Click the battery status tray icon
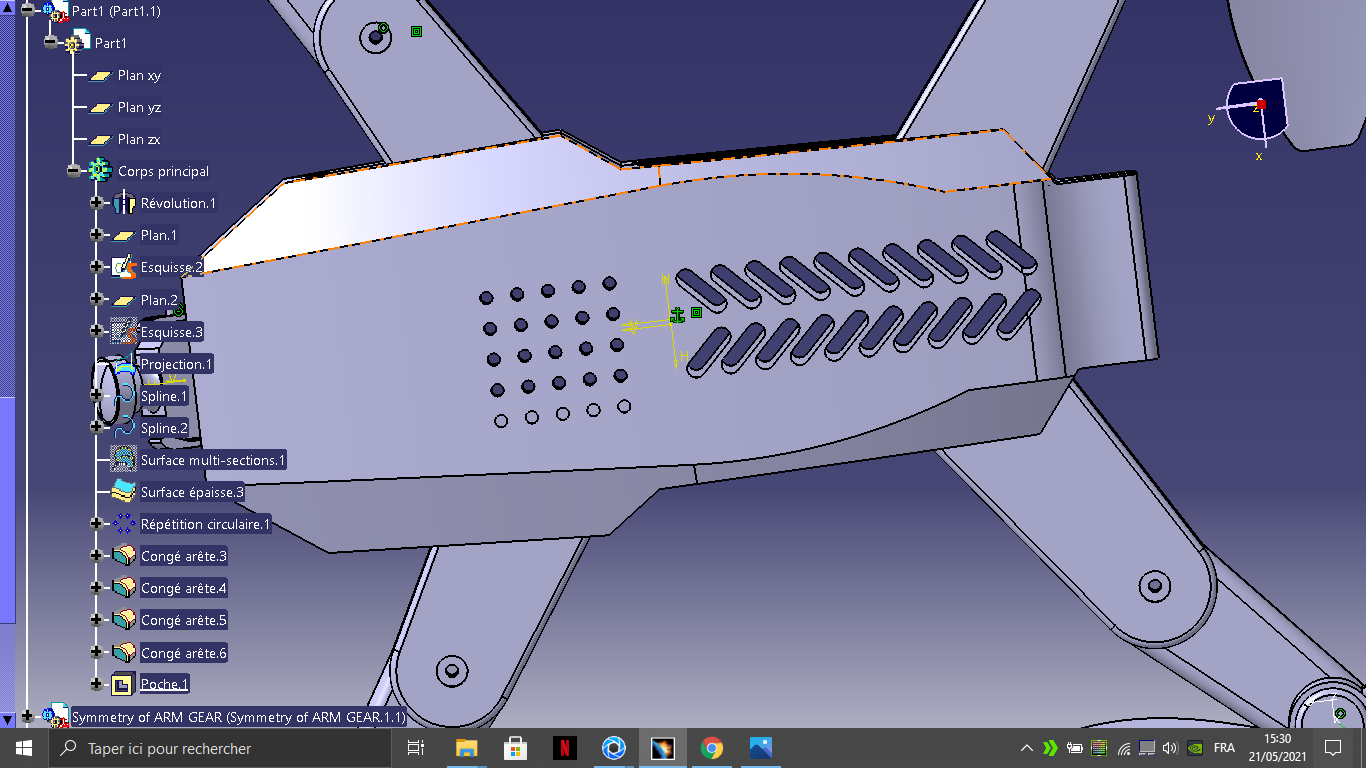 [1075, 747]
